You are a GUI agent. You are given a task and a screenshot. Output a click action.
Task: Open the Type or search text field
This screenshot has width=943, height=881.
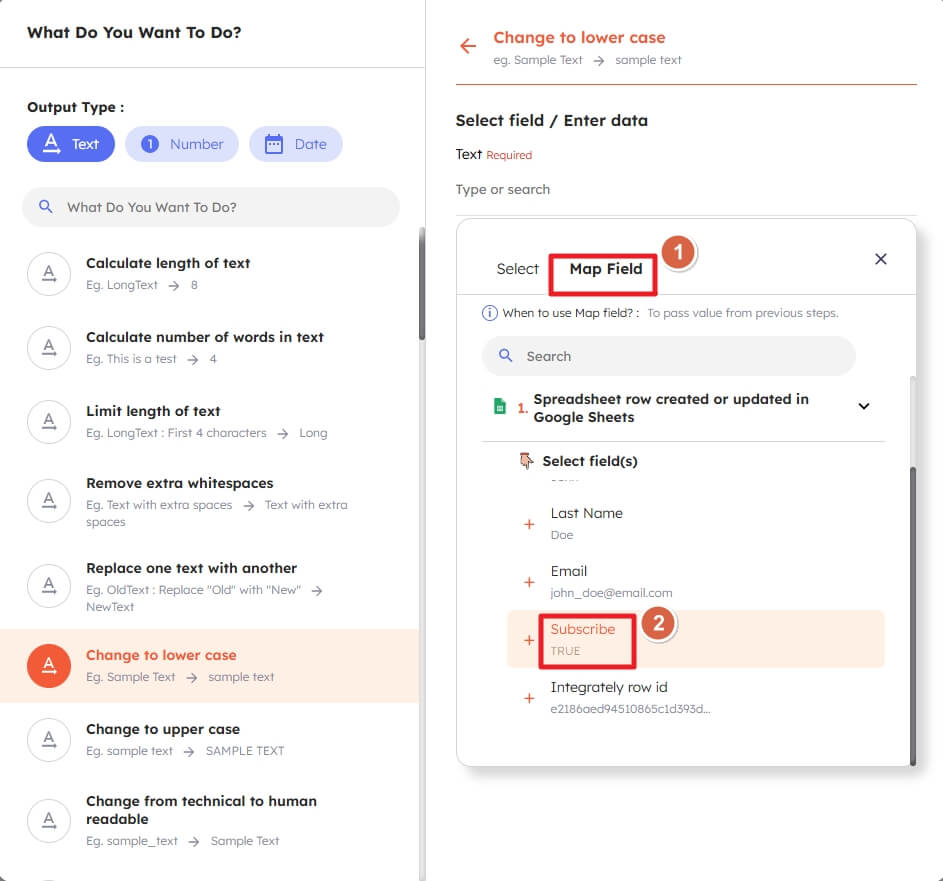tap(685, 190)
